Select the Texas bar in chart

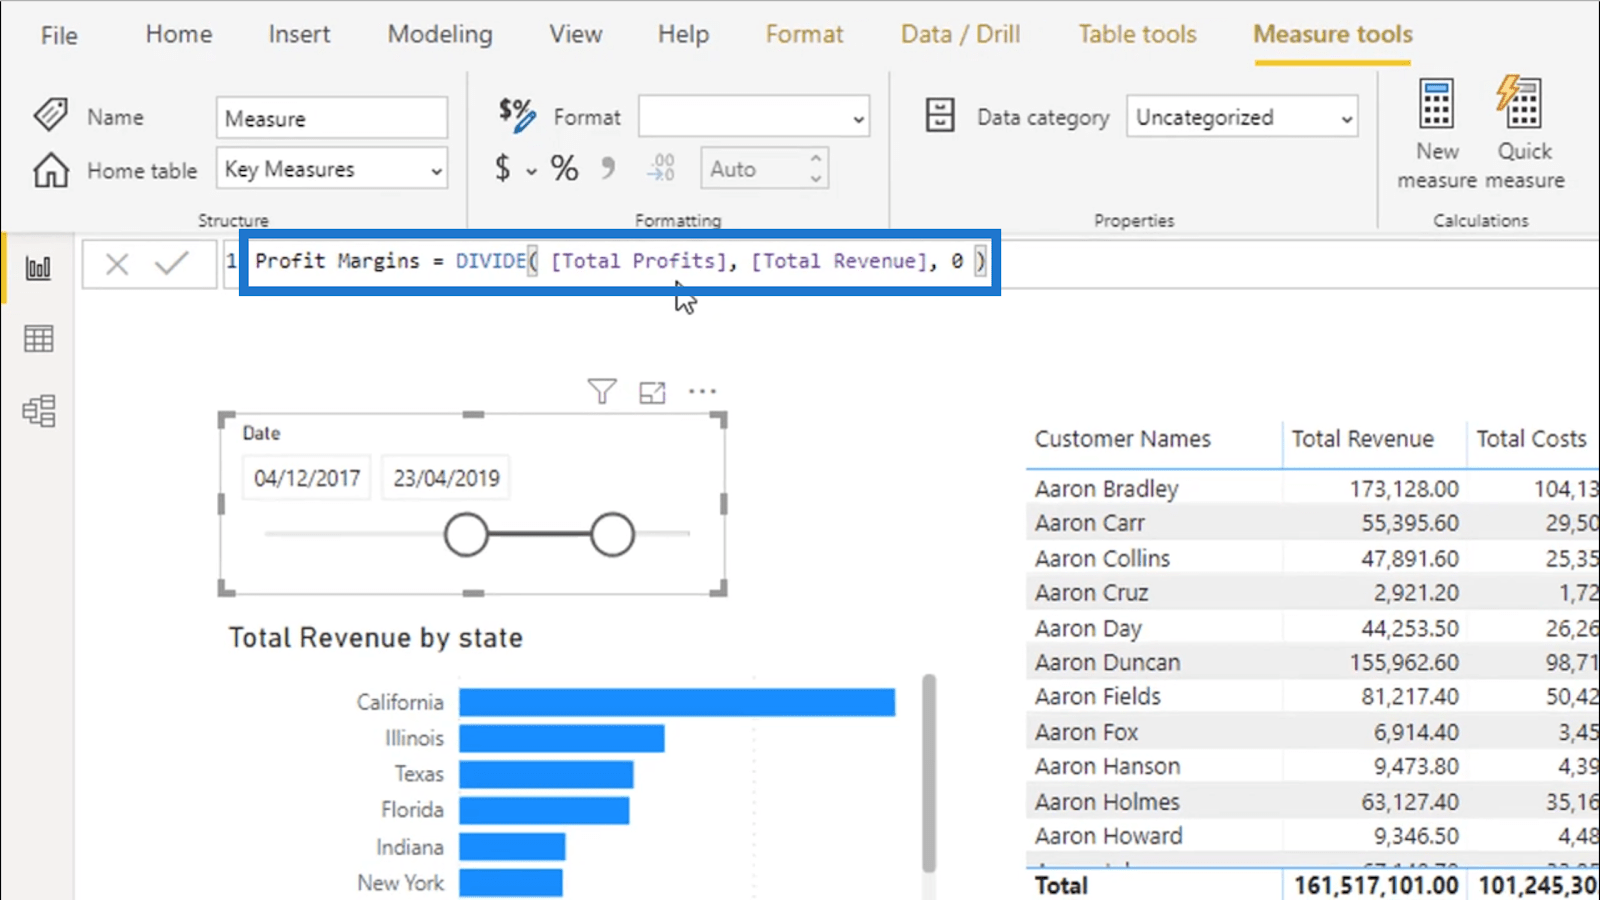[546, 774]
